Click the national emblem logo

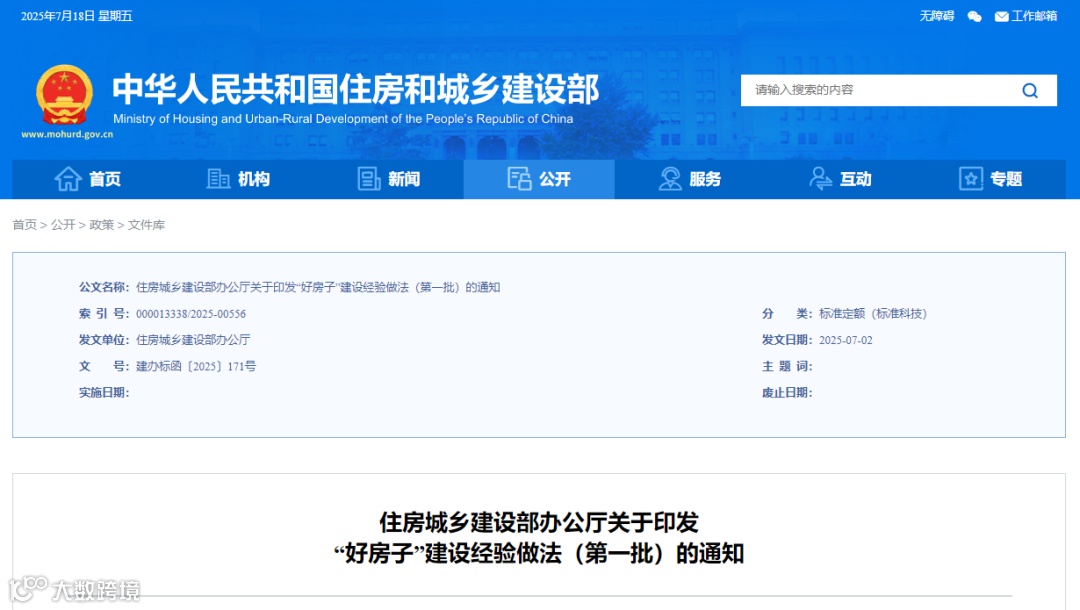click(64, 96)
